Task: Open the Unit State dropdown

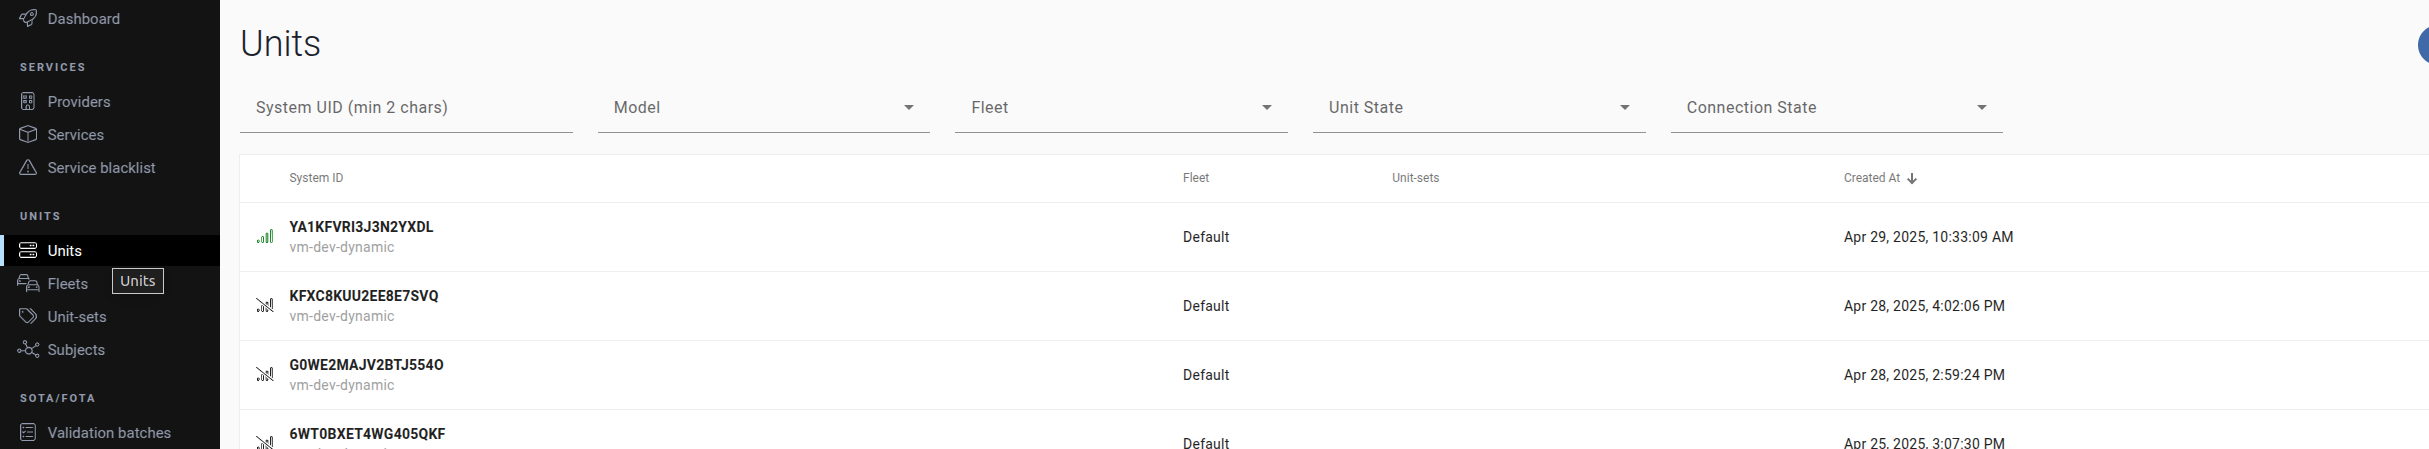Action: pos(1478,108)
